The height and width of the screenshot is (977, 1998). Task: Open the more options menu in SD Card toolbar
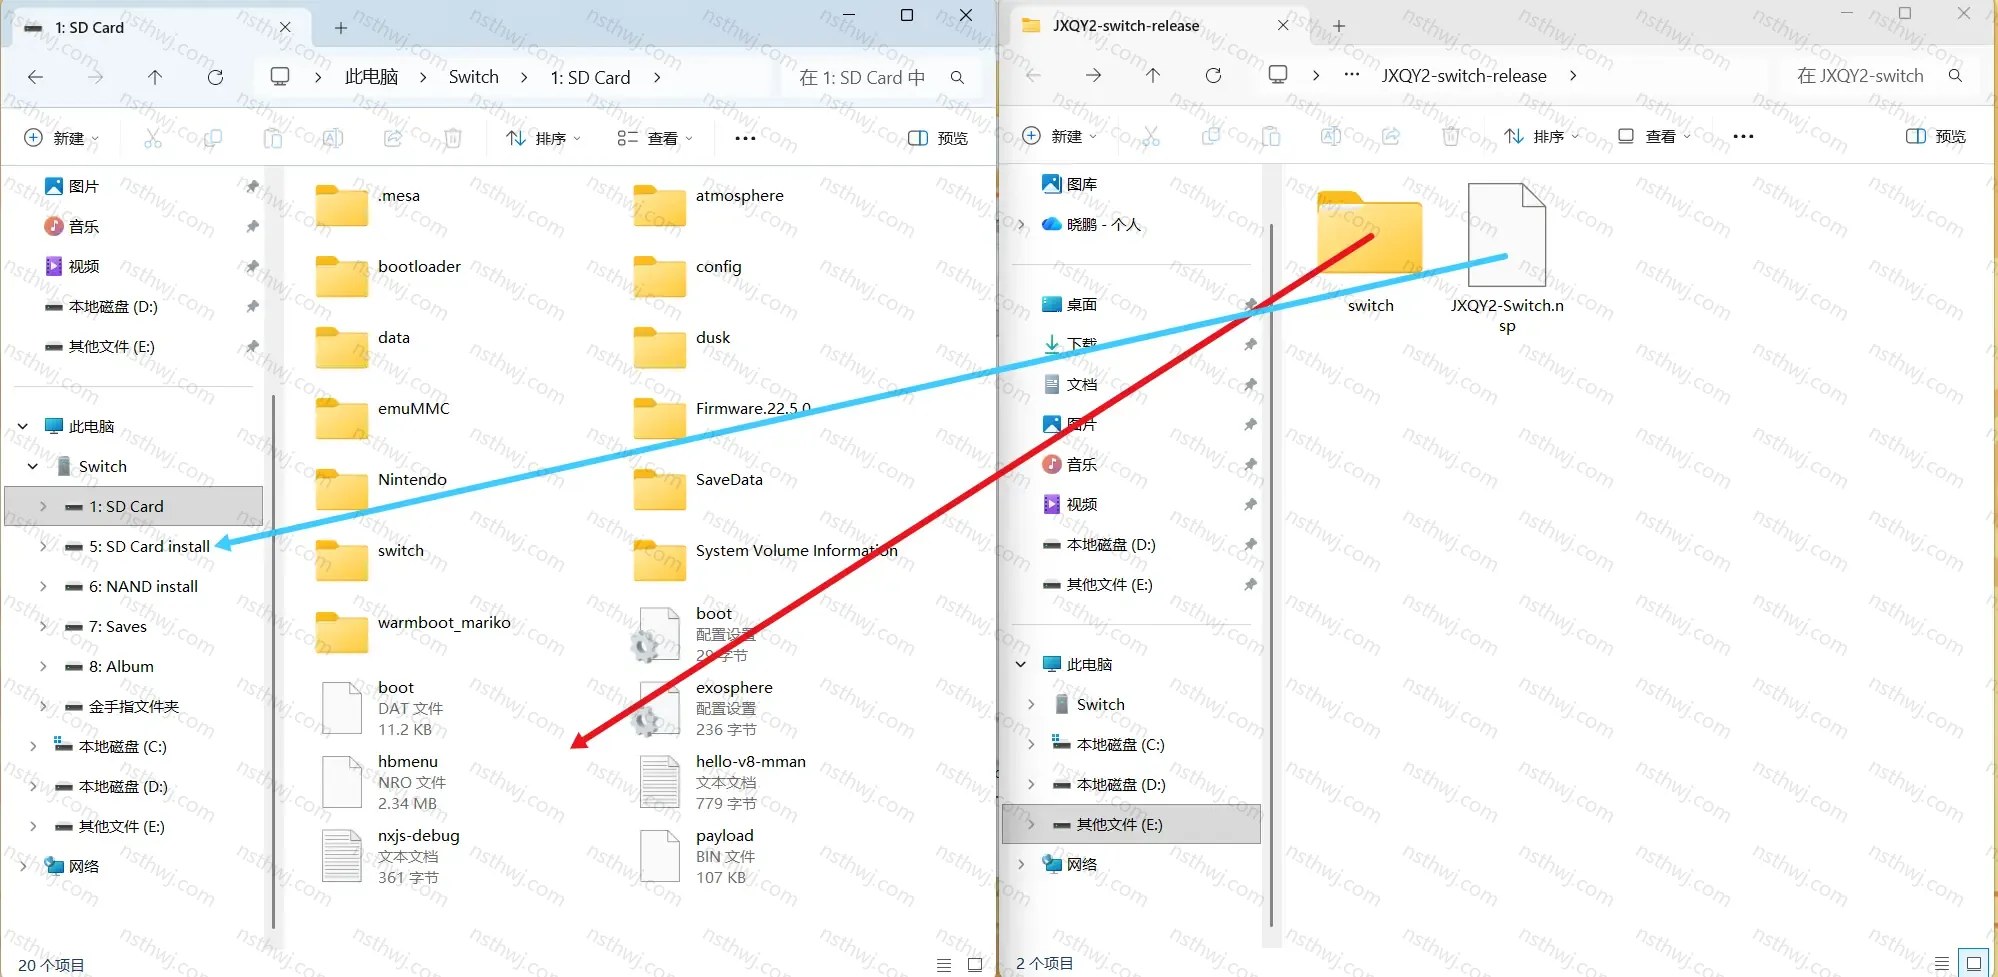click(745, 138)
